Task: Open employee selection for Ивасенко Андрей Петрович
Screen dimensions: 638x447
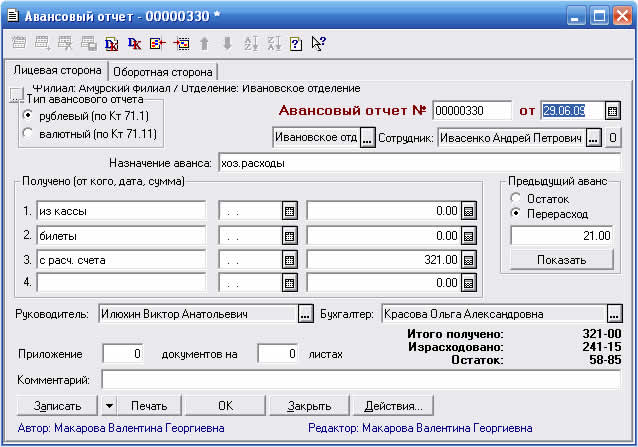Action: click(593, 137)
